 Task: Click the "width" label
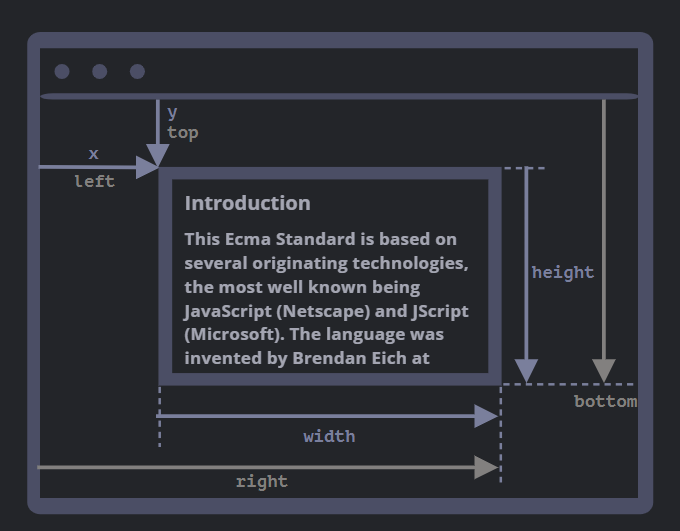(329, 436)
